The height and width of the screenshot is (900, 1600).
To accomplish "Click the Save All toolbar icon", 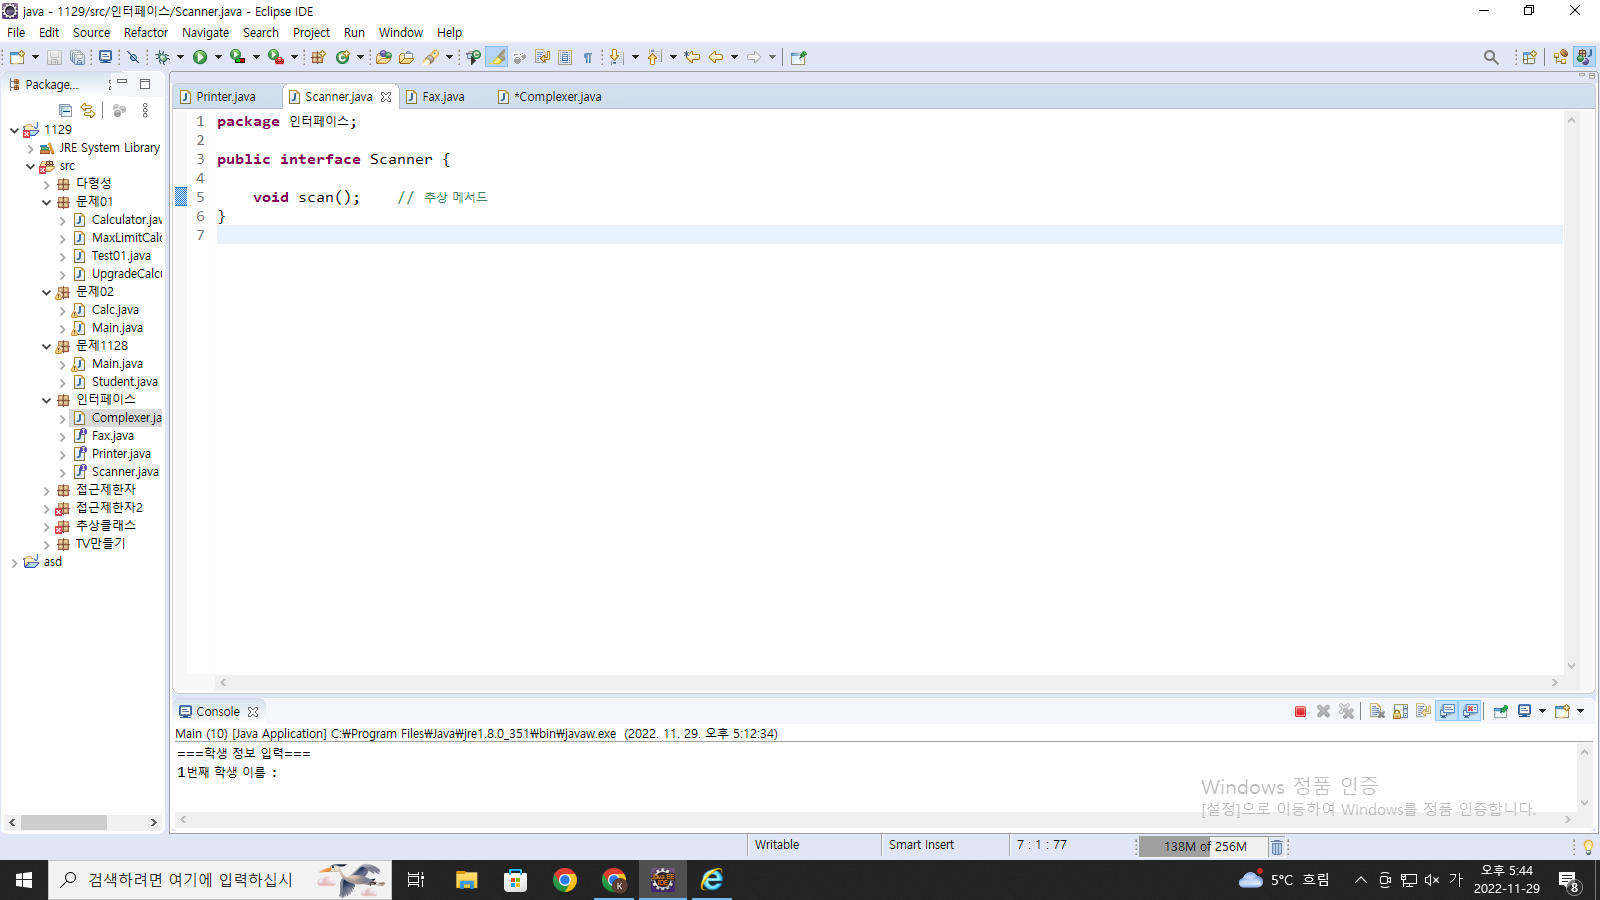I will pos(77,57).
